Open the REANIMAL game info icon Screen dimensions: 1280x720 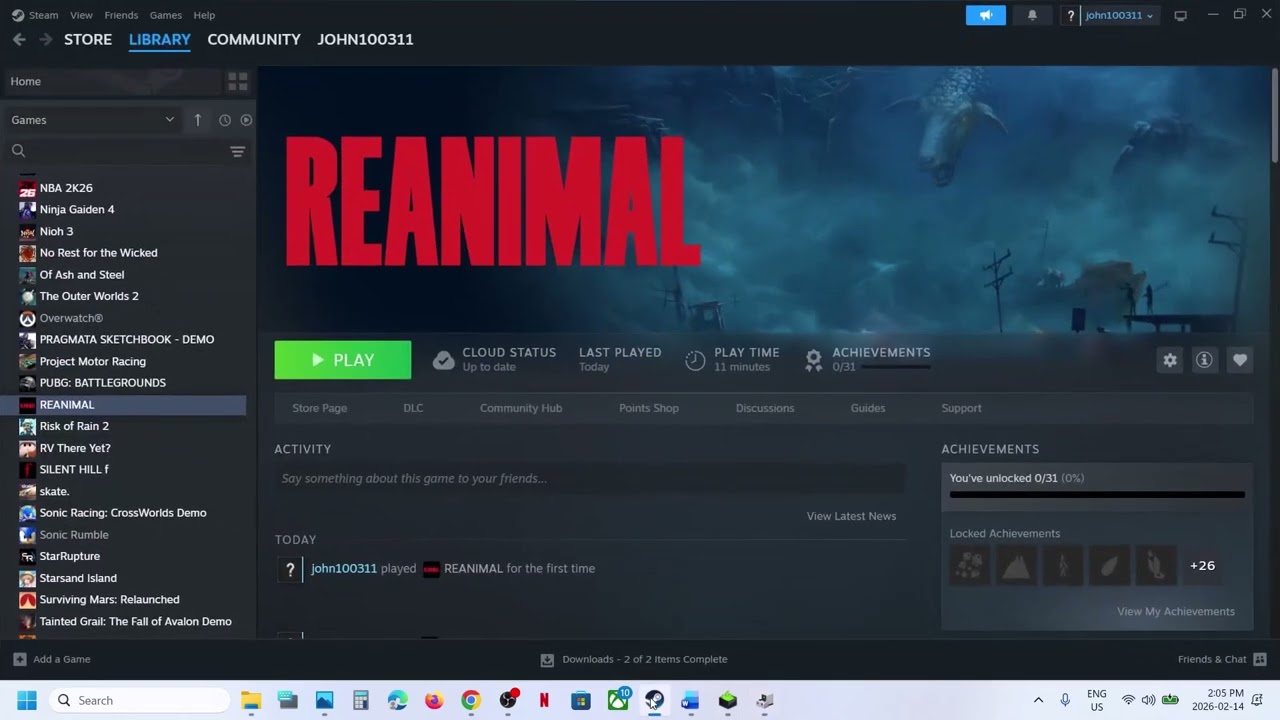[1204, 360]
